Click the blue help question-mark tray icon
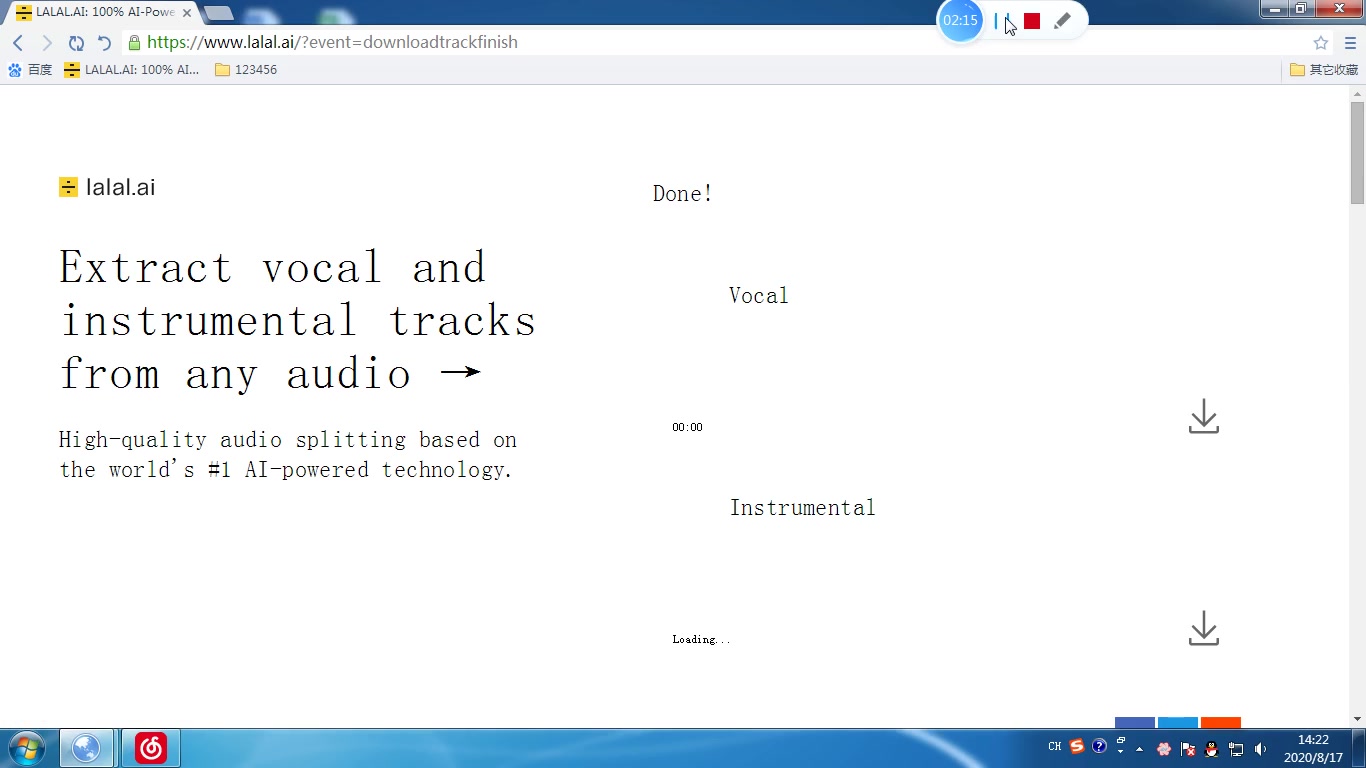The image size is (1366, 768). (1100, 746)
